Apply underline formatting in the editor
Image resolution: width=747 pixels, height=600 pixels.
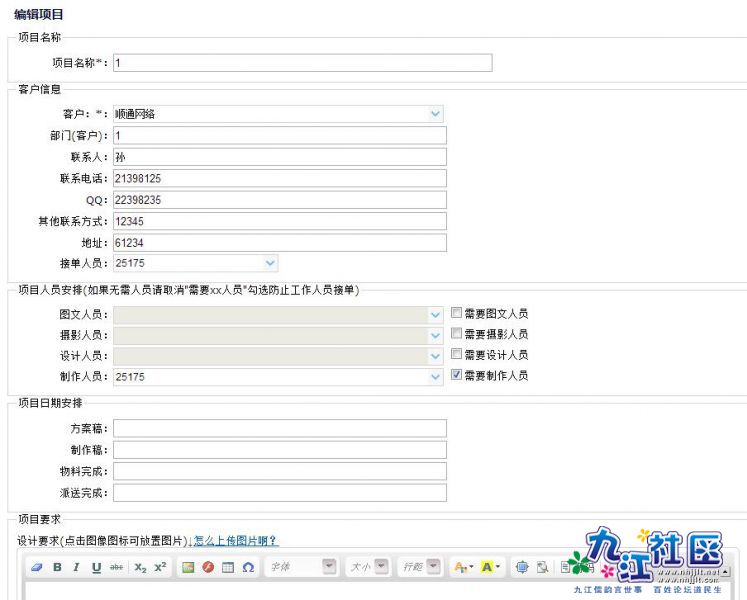tap(96, 567)
